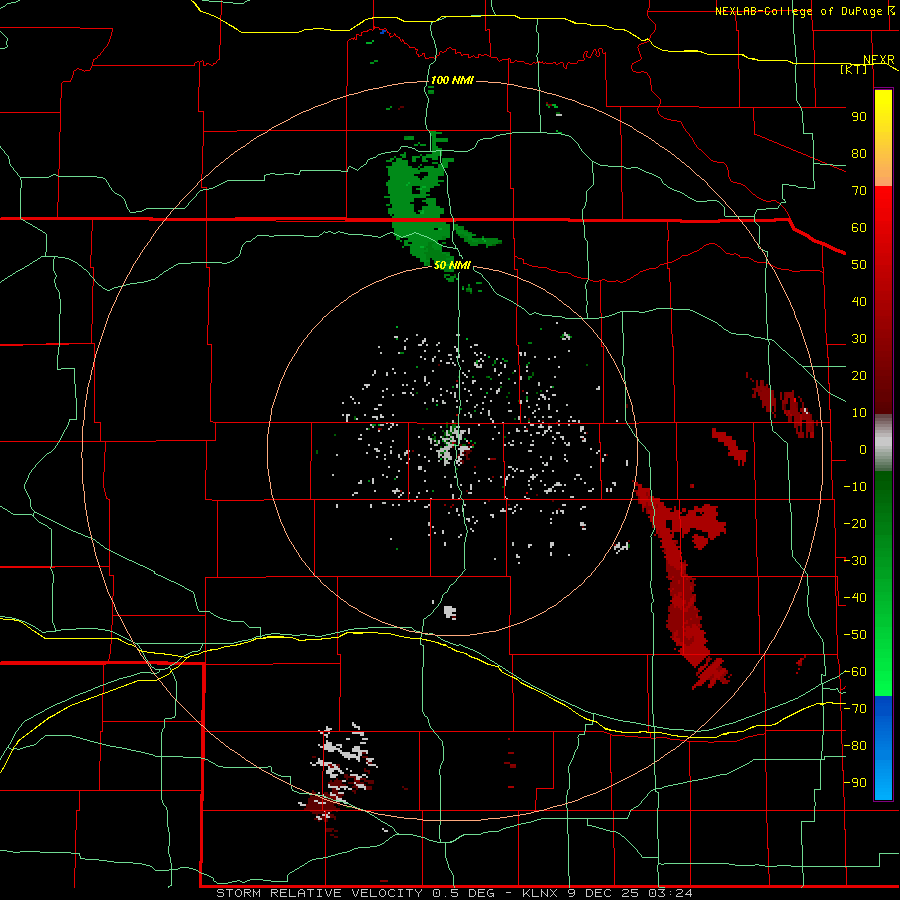Click the -10 value on color scale

[855, 487]
